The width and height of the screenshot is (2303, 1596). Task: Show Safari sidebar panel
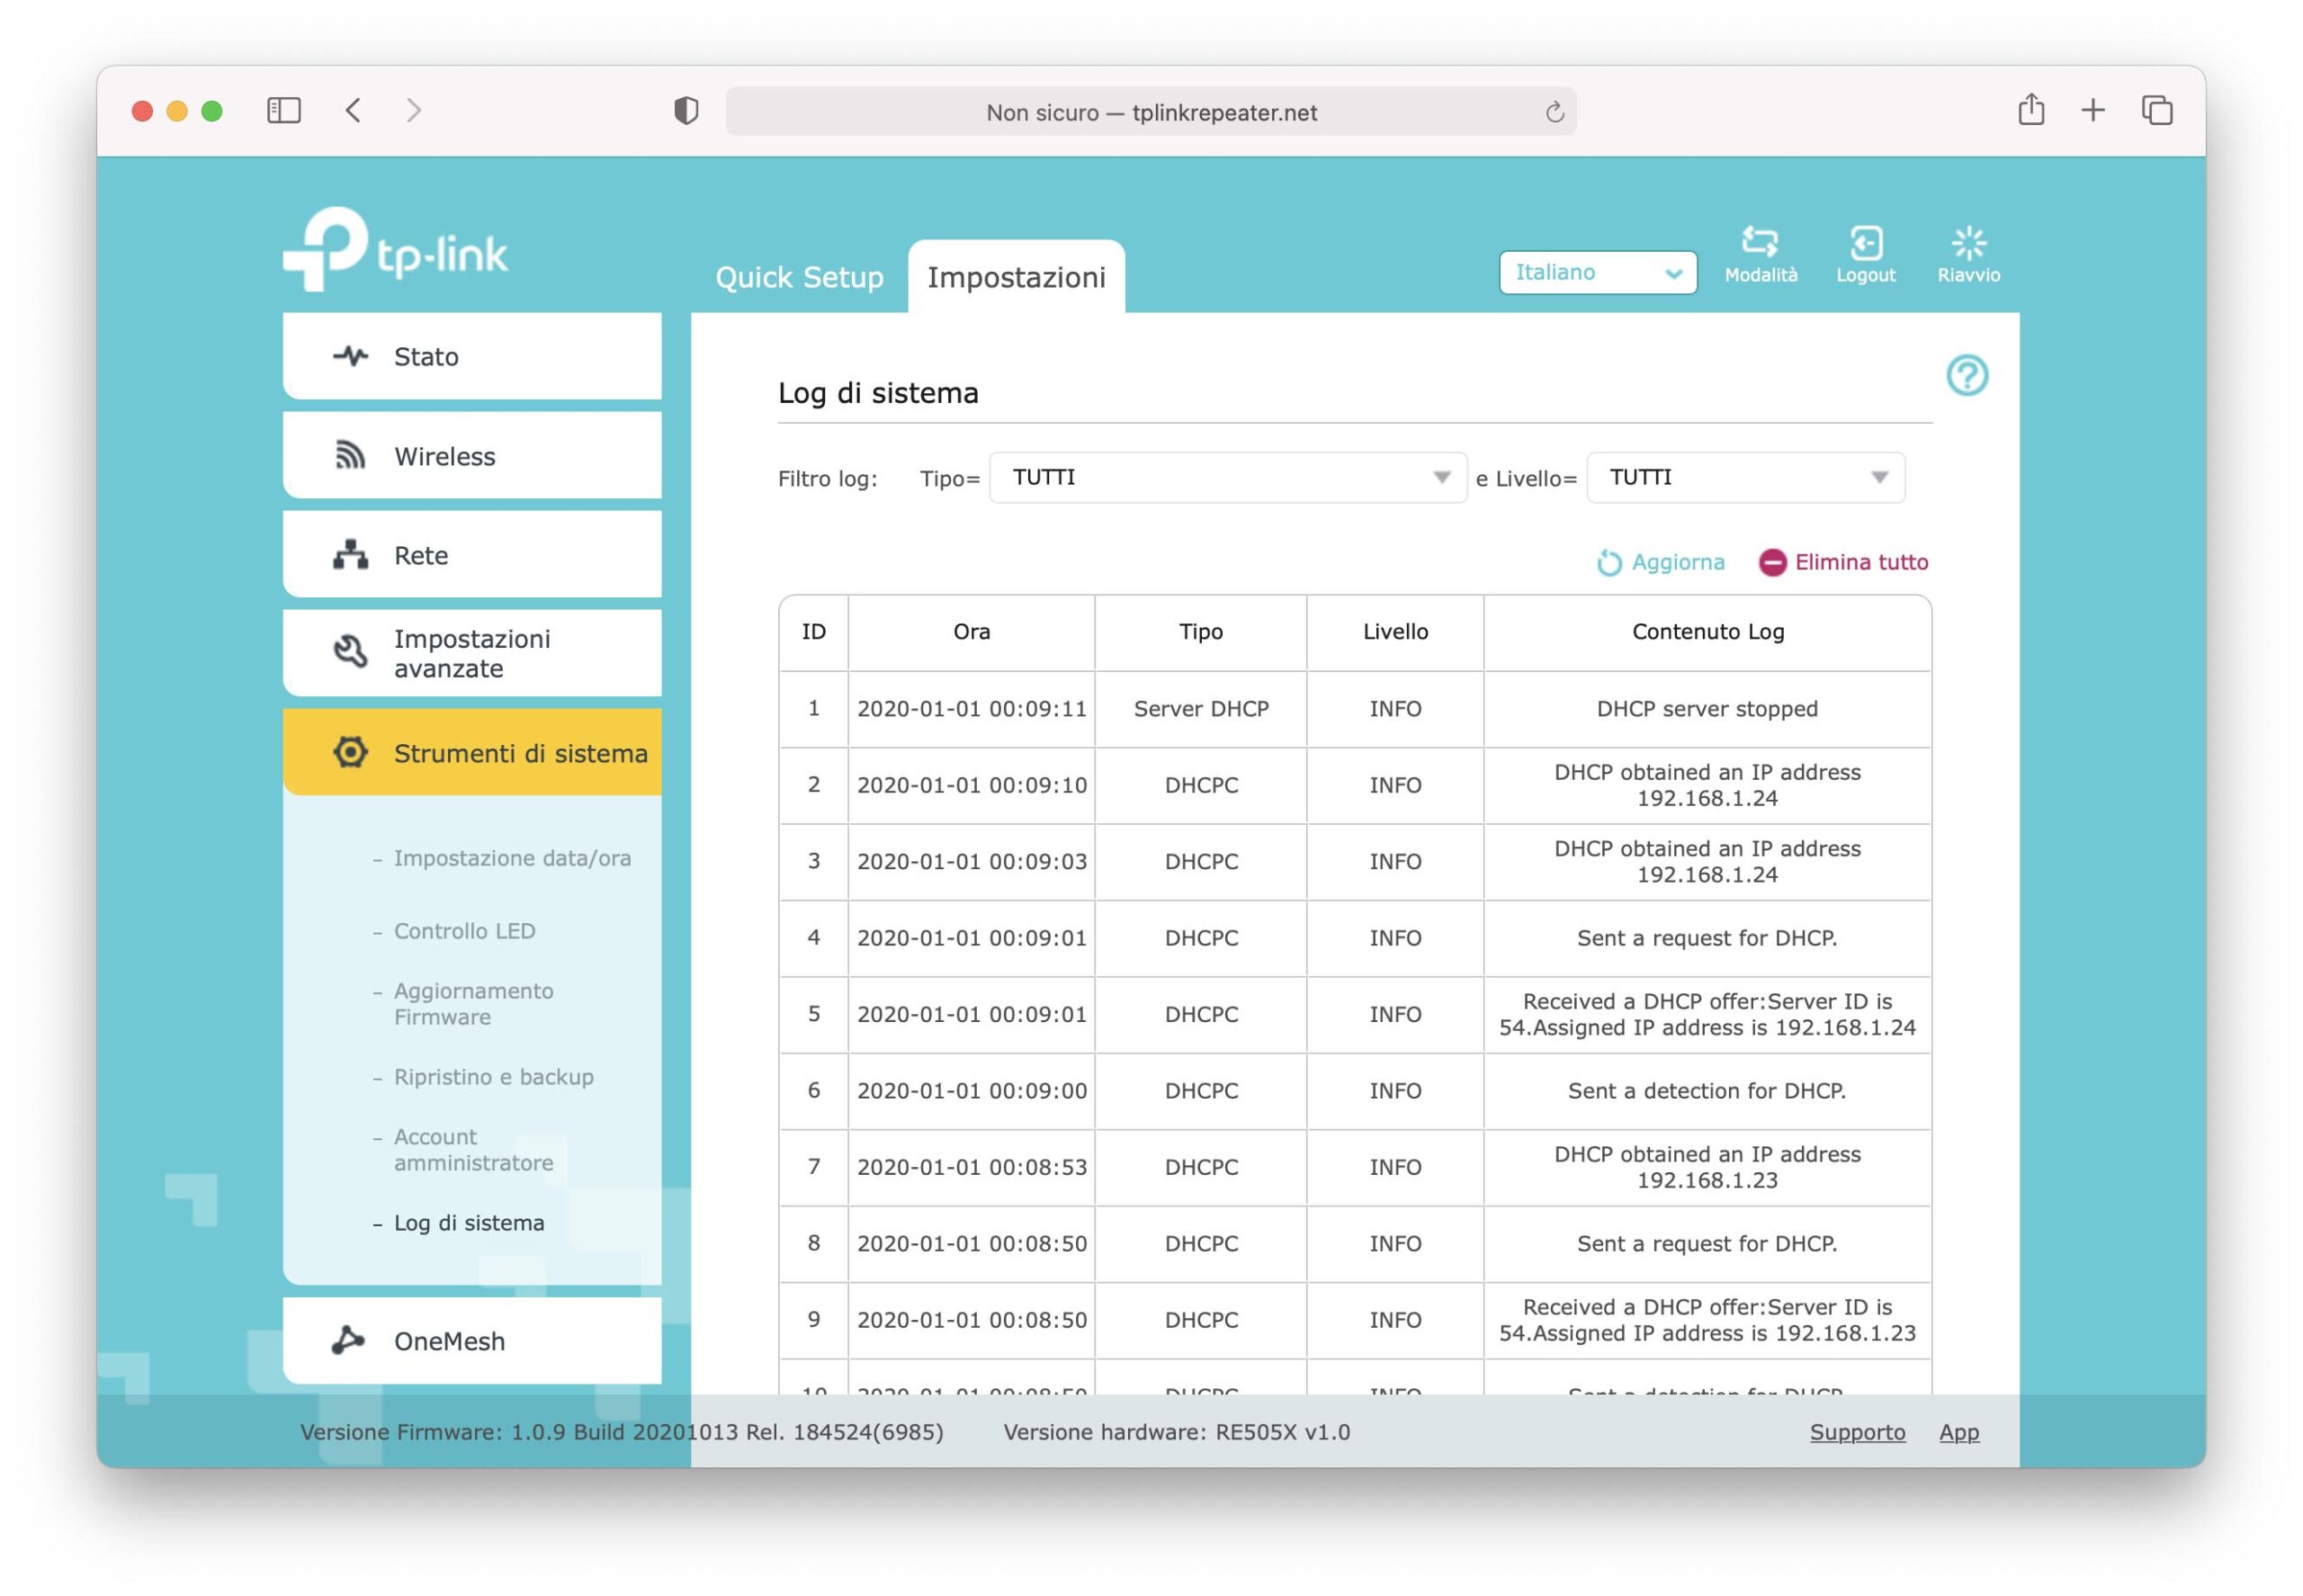pyautogui.click(x=284, y=110)
